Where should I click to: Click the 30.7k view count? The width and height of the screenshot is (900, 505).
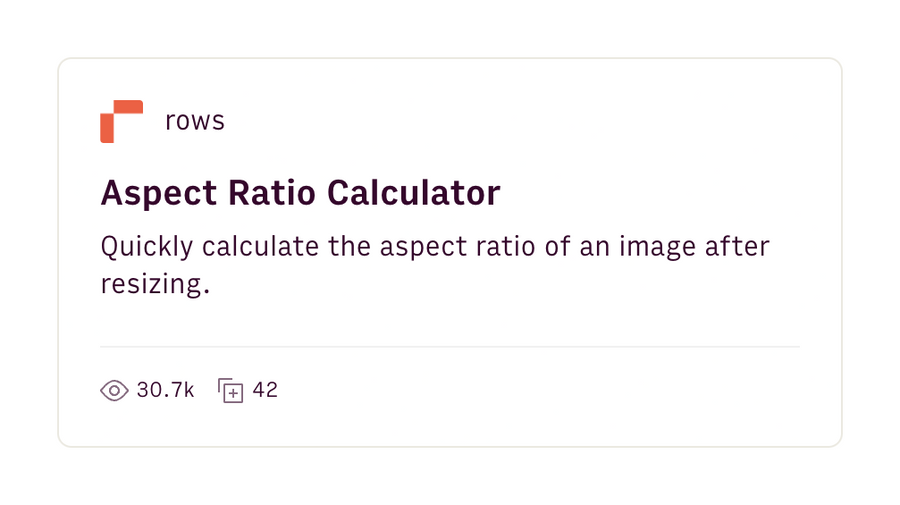click(x=165, y=390)
